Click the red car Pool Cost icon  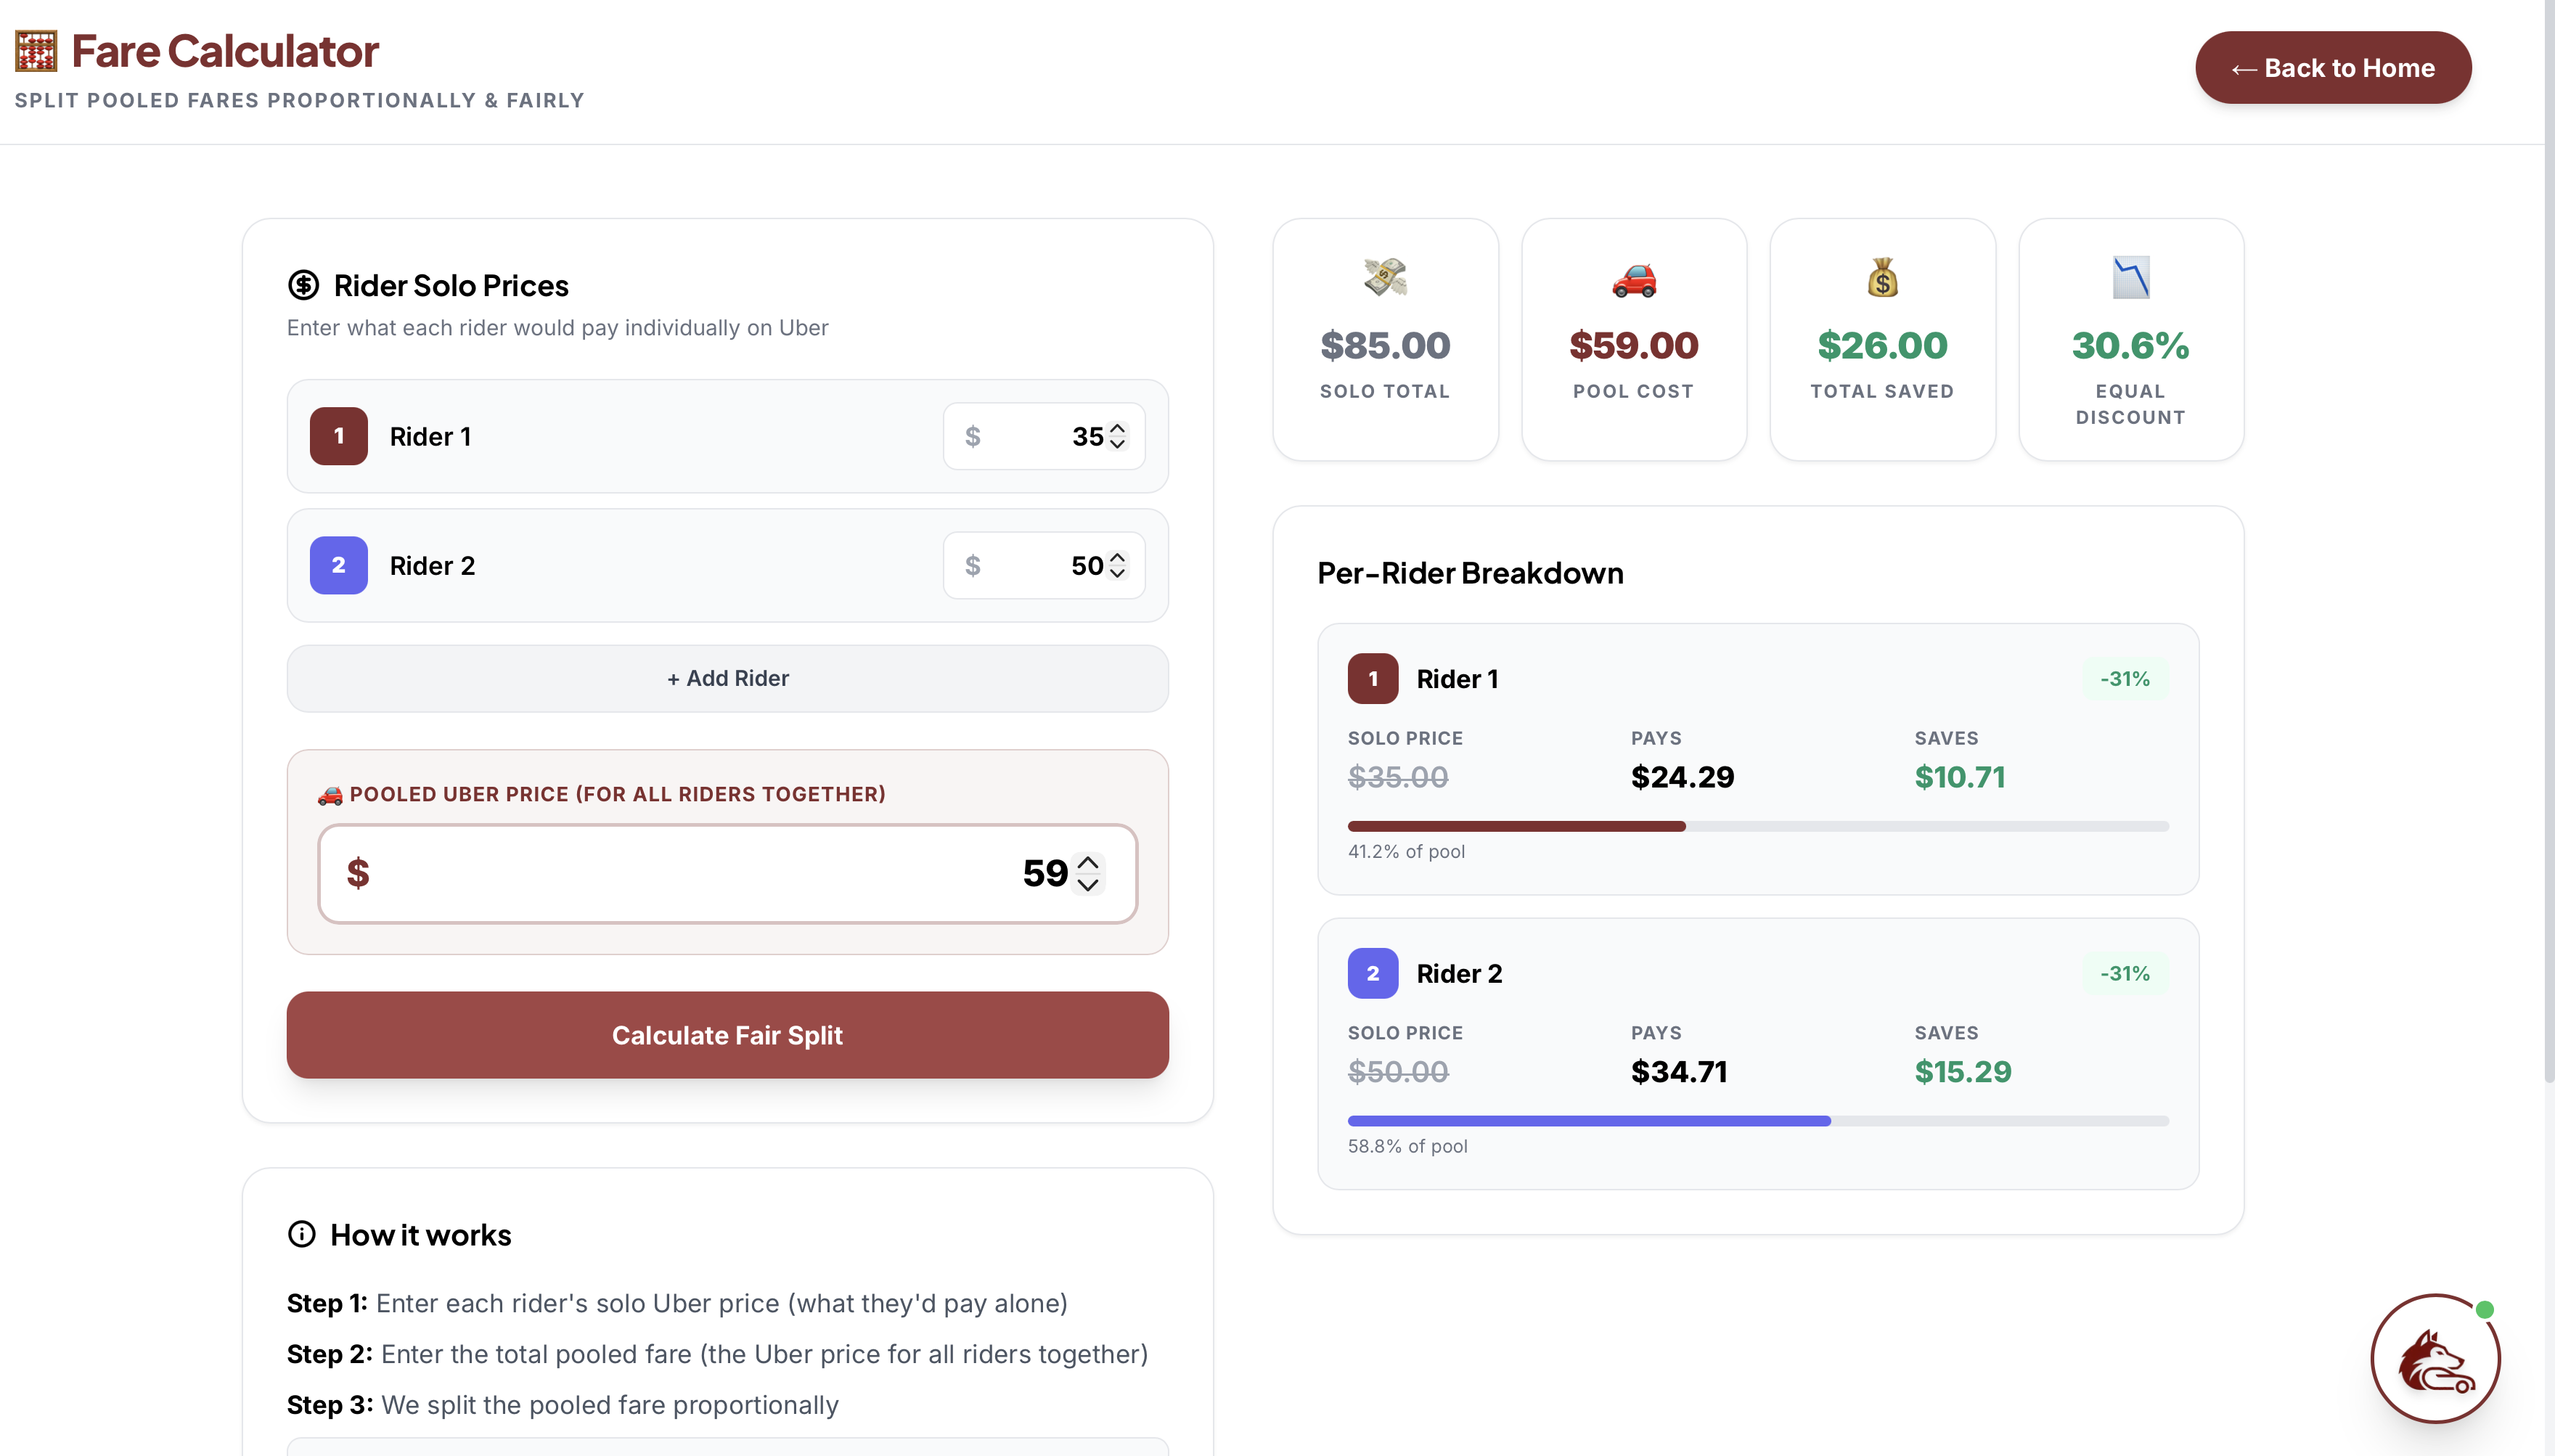1633,280
